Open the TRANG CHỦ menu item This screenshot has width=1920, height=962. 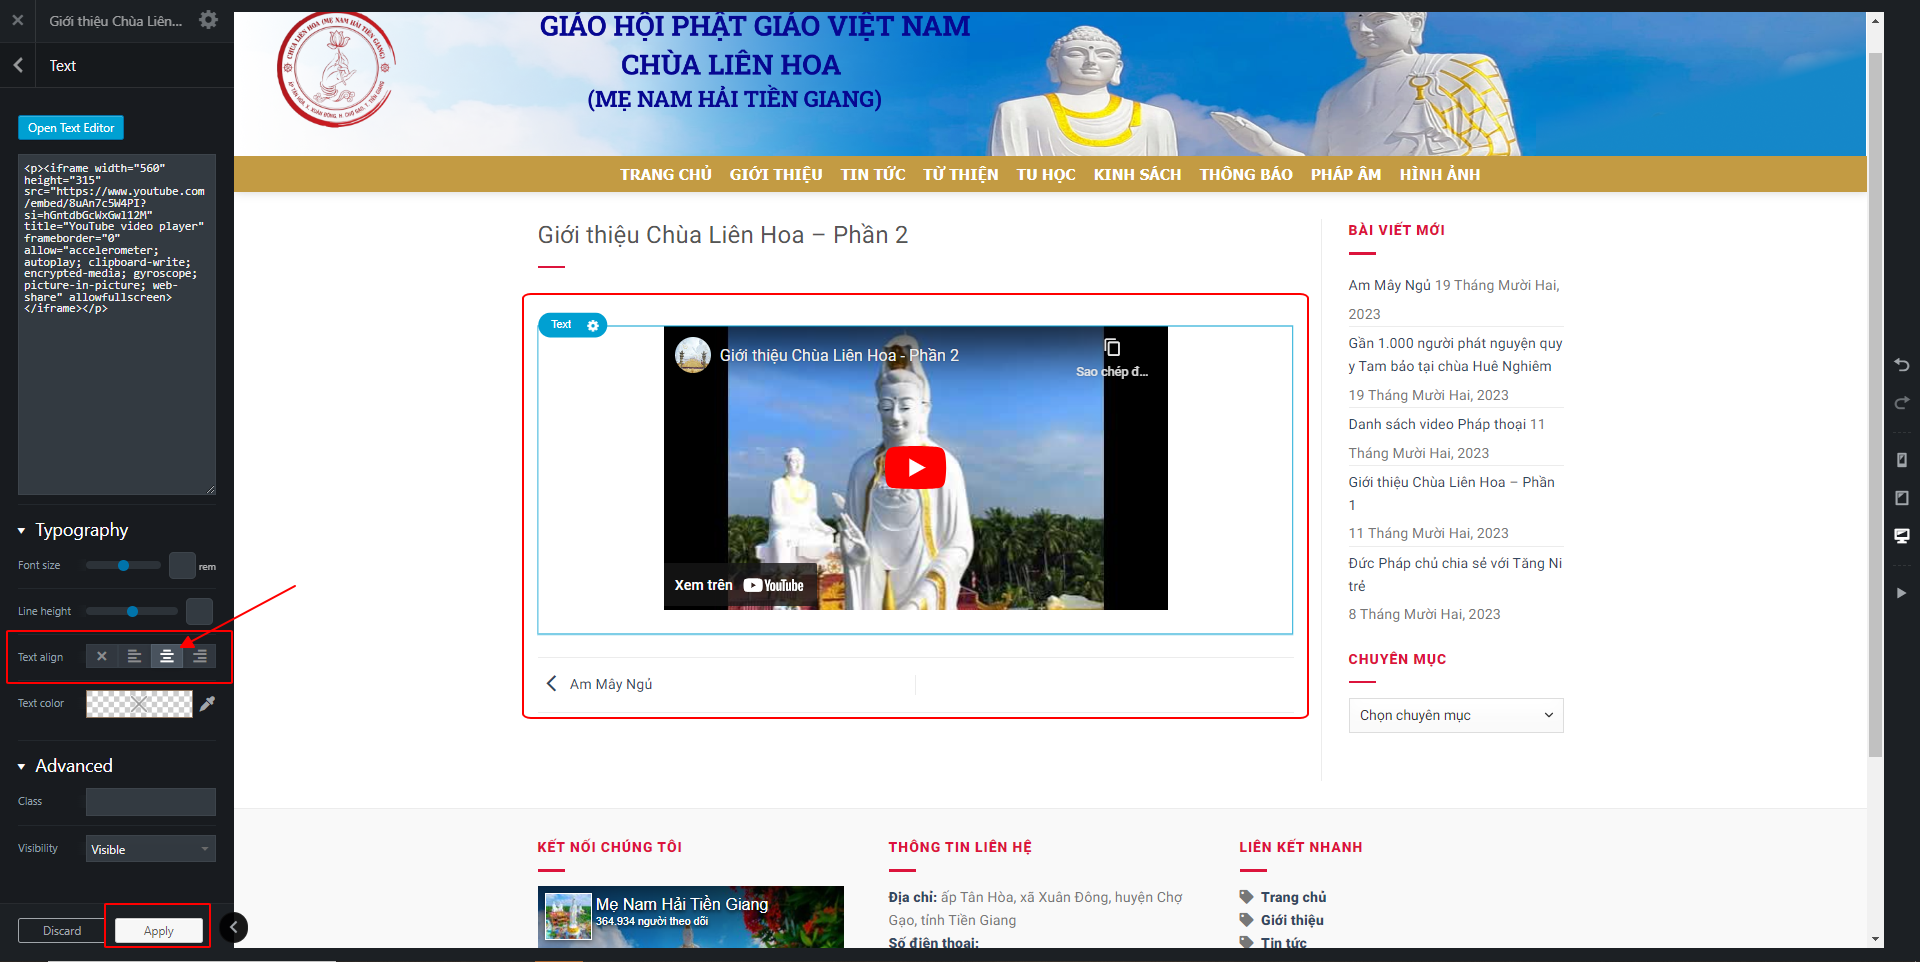click(x=666, y=174)
